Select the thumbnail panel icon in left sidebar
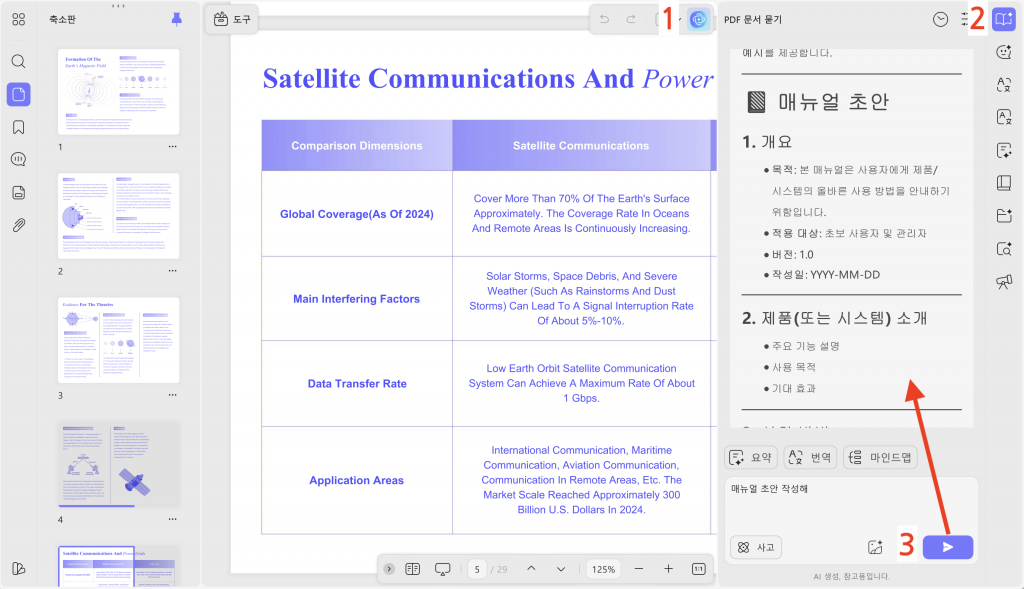 (x=18, y=94)
